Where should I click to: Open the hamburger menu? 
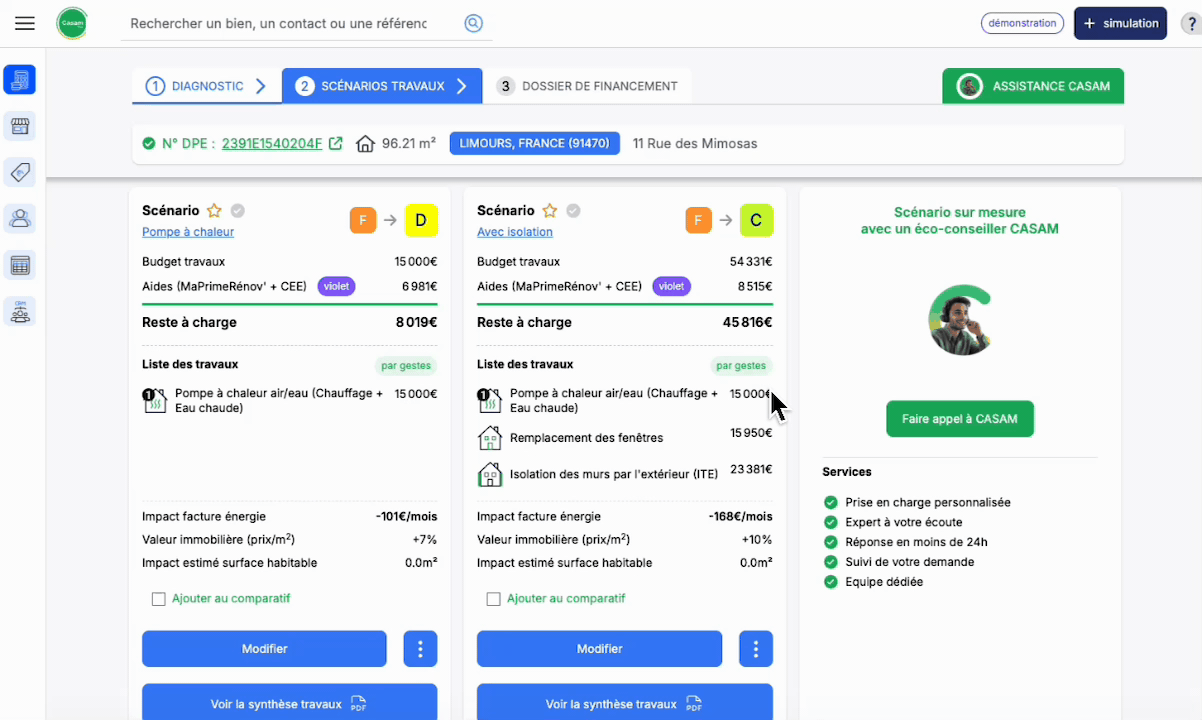[25, 23]
